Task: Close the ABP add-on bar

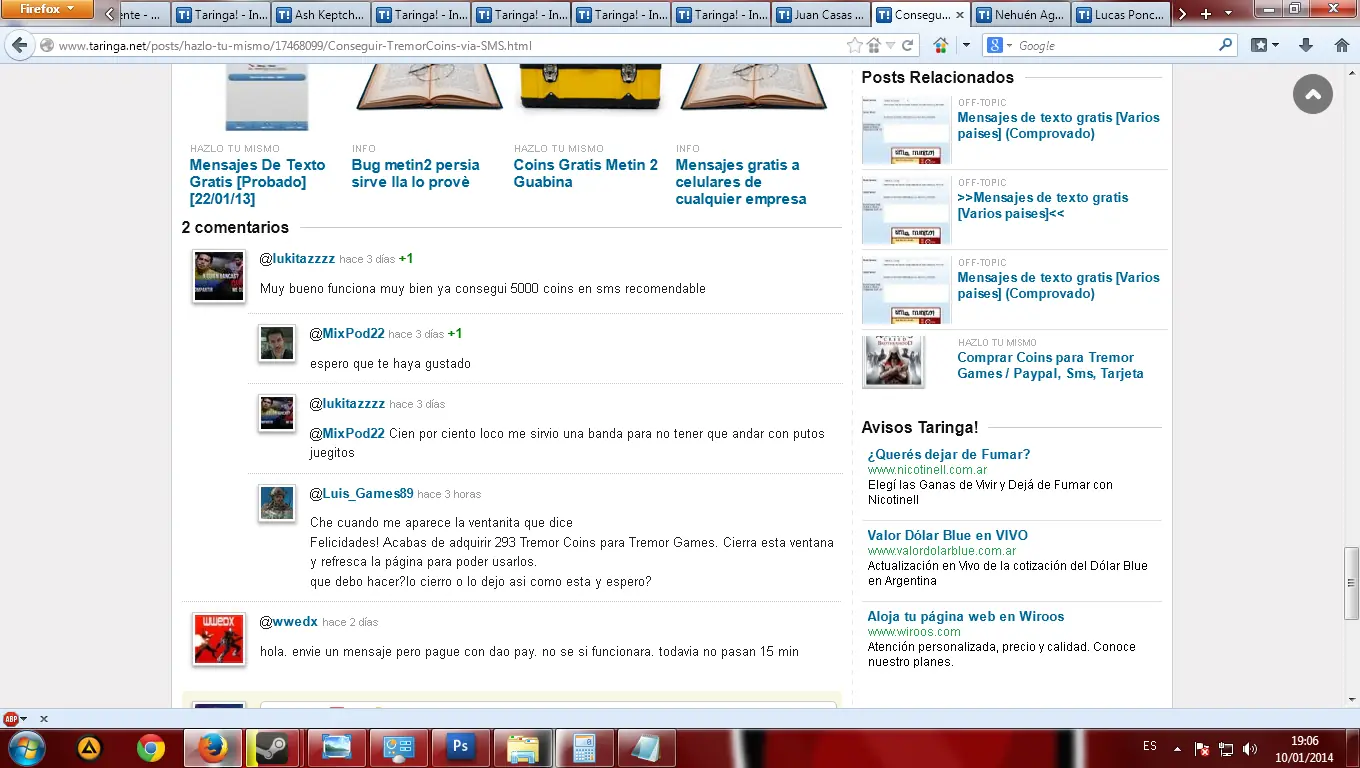Action: [44, 719]
